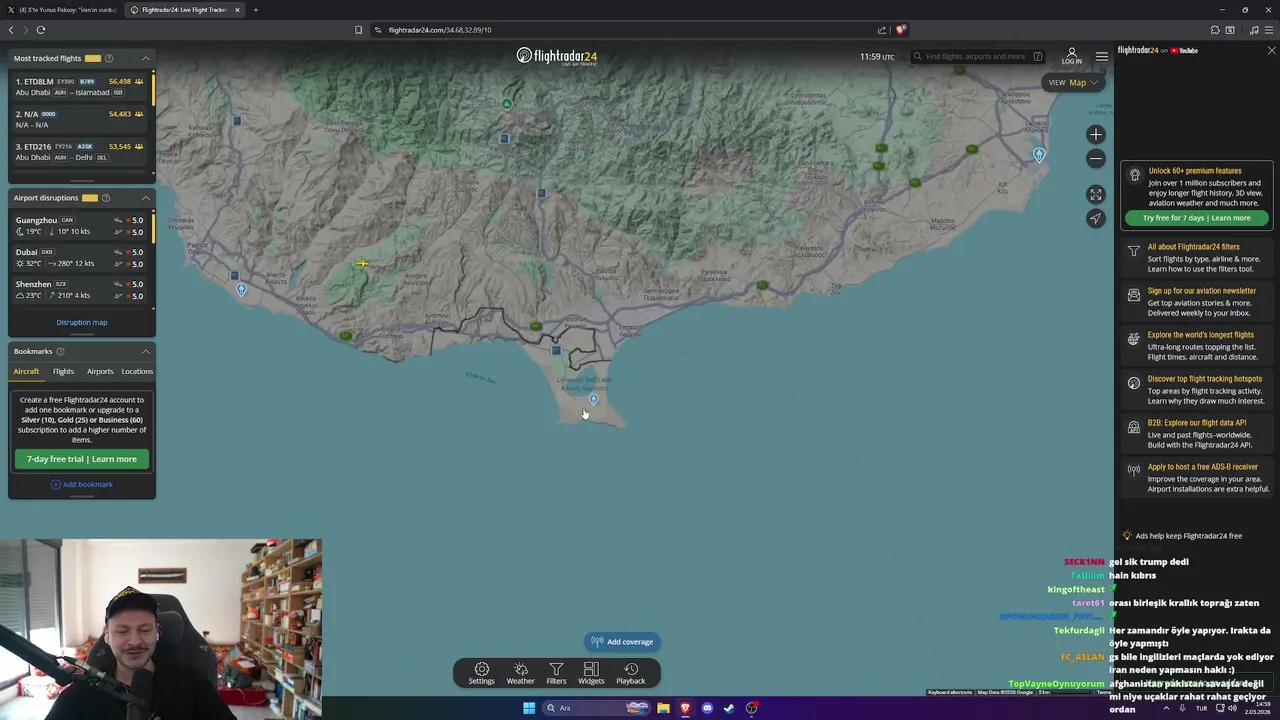Switch to the Locations bookmarks tab
This screenshot has width=1280, height=720.
coord(137,371)
